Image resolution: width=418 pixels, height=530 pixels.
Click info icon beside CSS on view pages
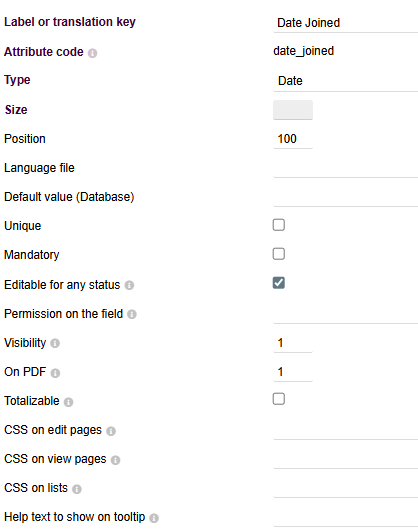tap(116, 460)
